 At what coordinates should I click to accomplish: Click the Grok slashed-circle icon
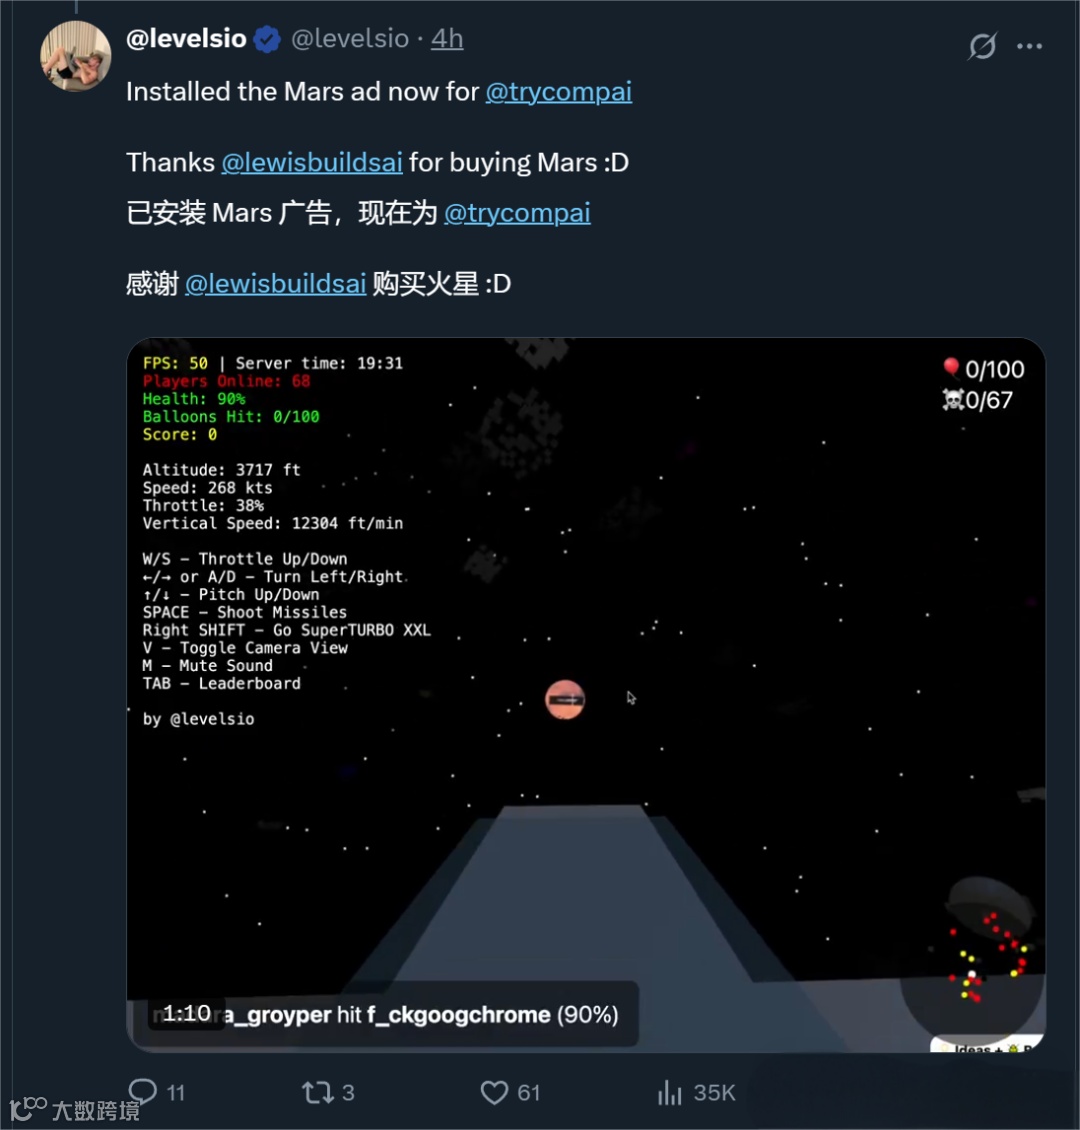[x=982, y=46]
